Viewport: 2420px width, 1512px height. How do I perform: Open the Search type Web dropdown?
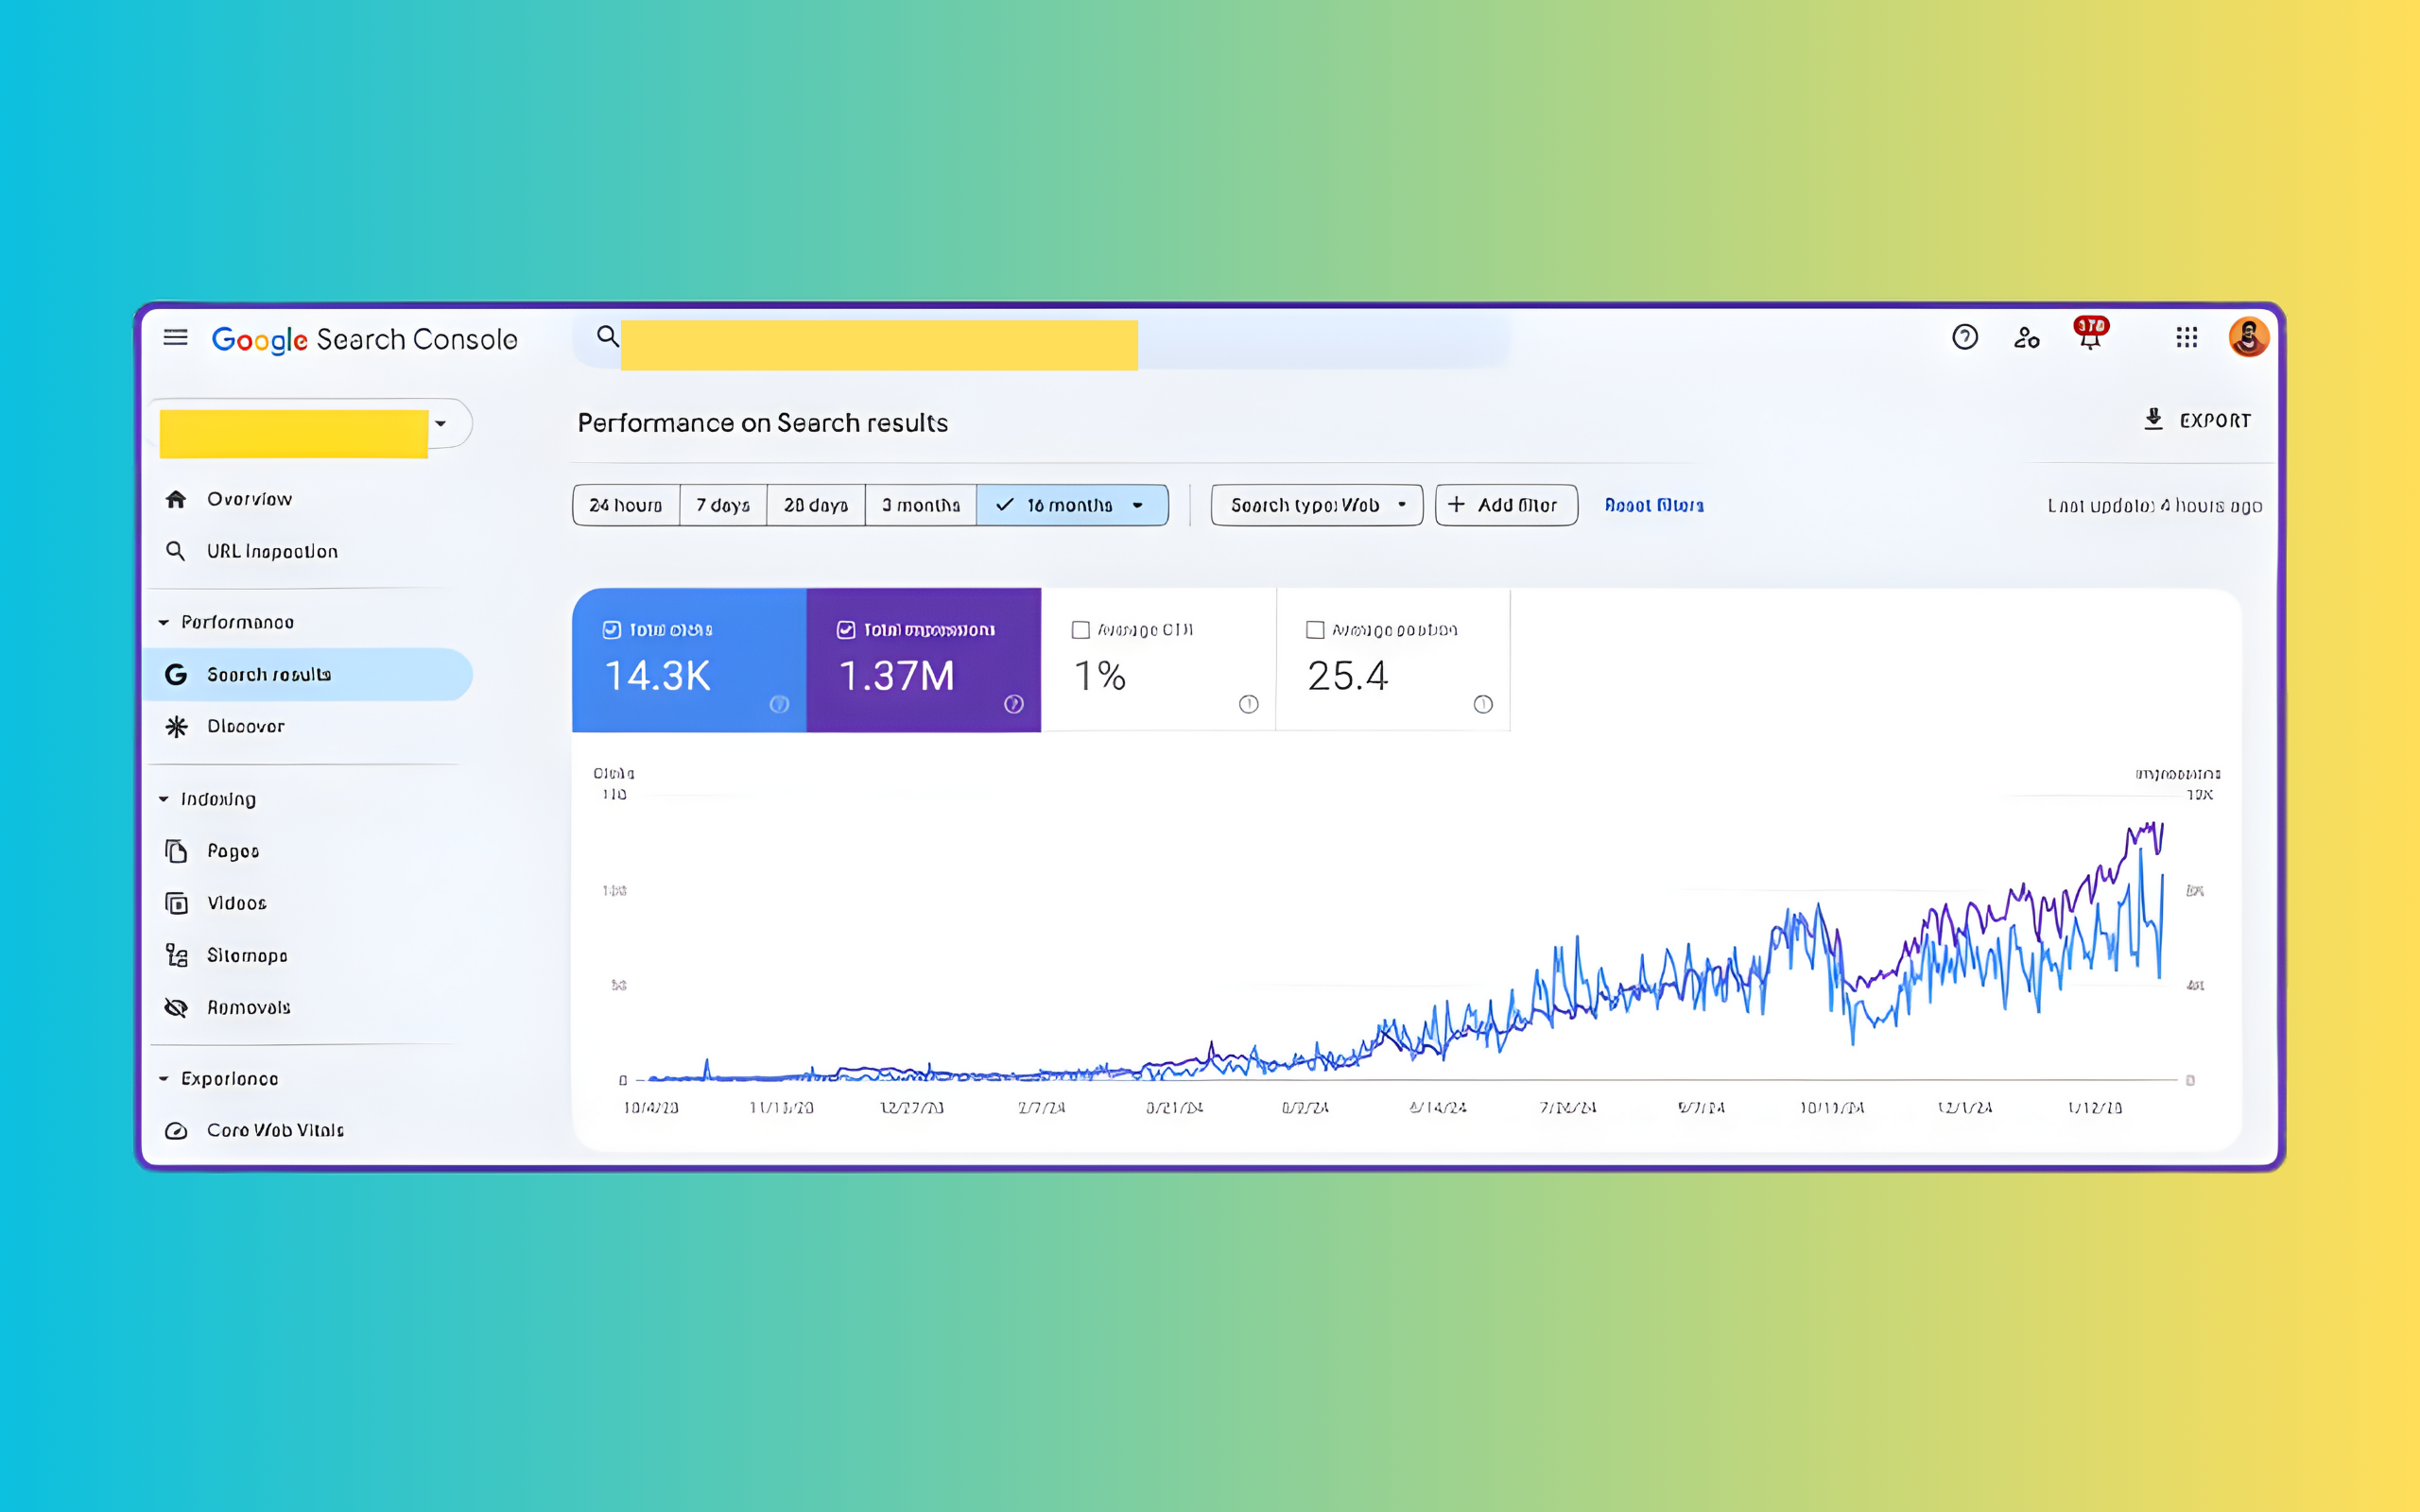point(1316,505)
